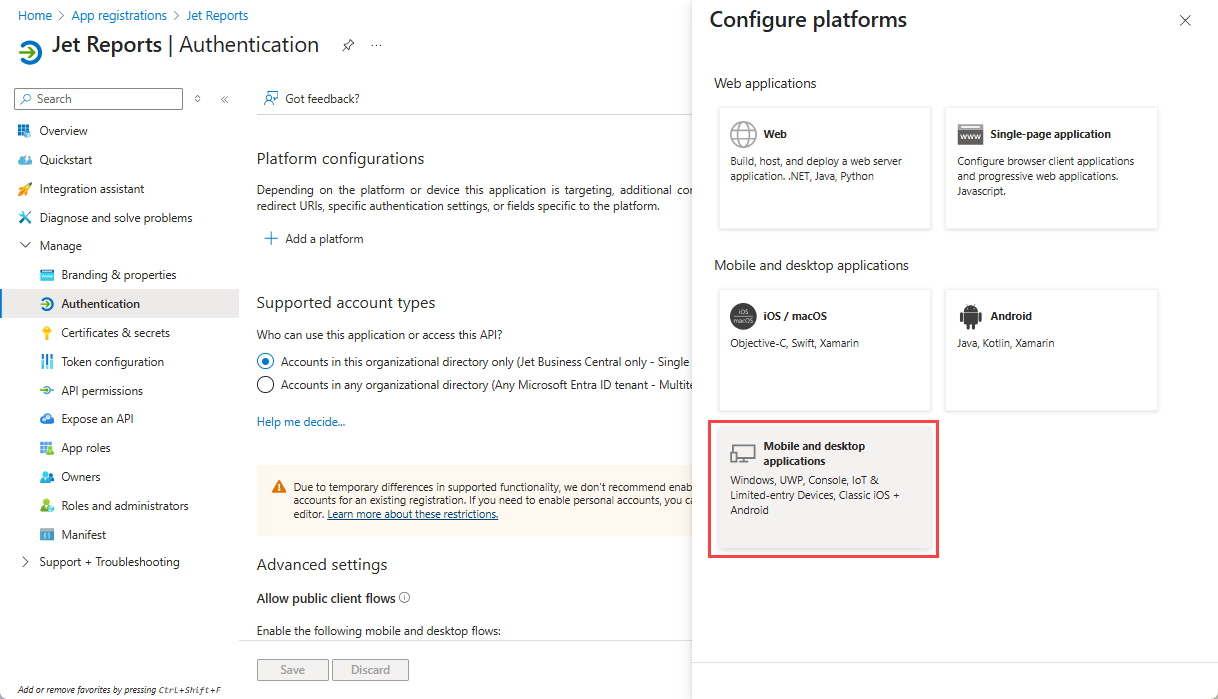This screenshot has width=1218, height=699.
Task: Click the Discard button
Action: [371, 670]
